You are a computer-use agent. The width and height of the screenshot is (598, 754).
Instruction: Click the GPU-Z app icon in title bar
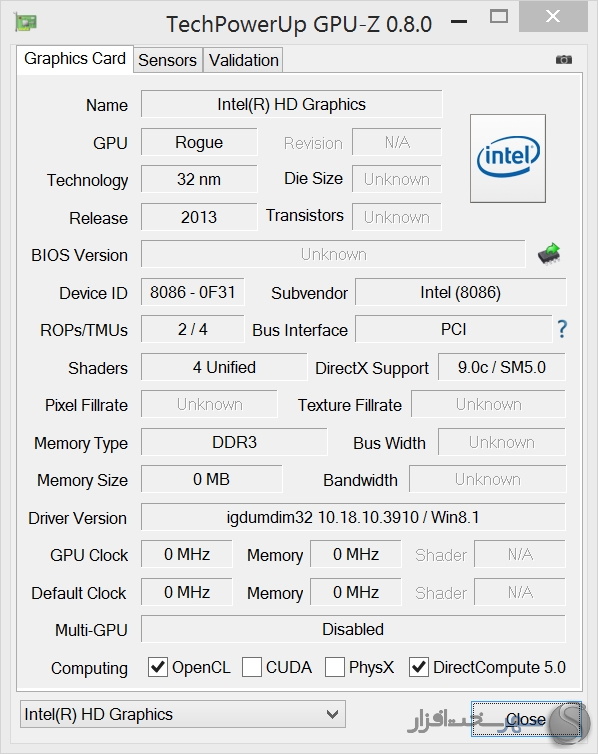pos(25,22)
